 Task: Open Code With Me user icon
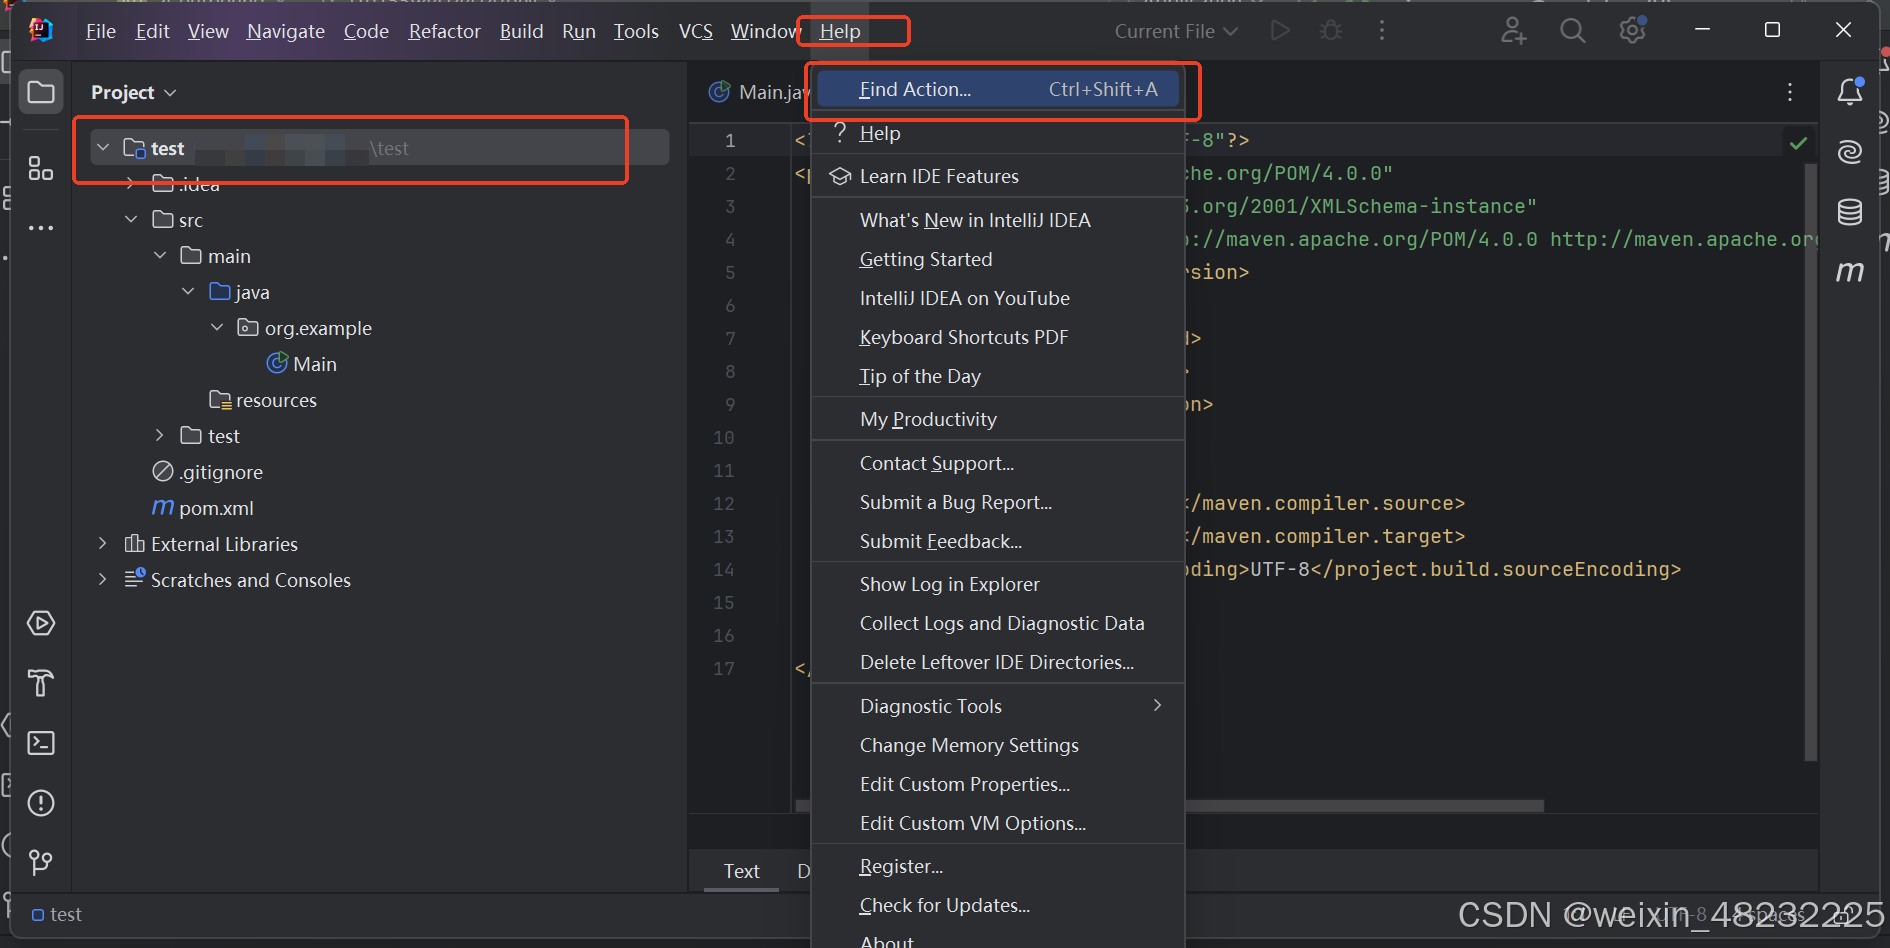(x=1513, y=31)
